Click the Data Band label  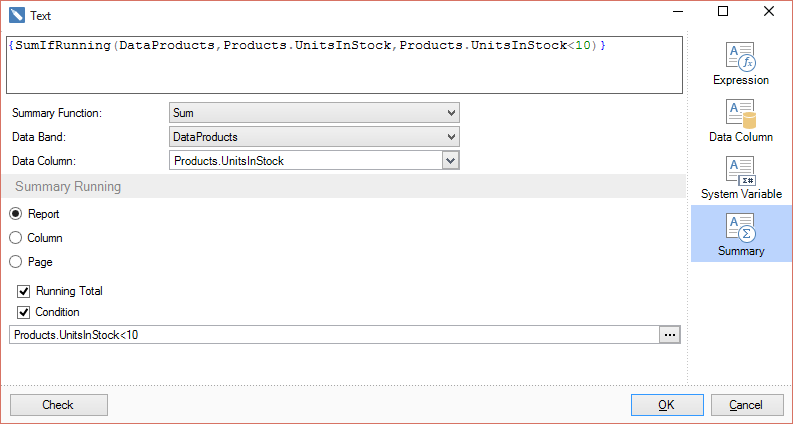pyautogui.click(x=39, y=137)
